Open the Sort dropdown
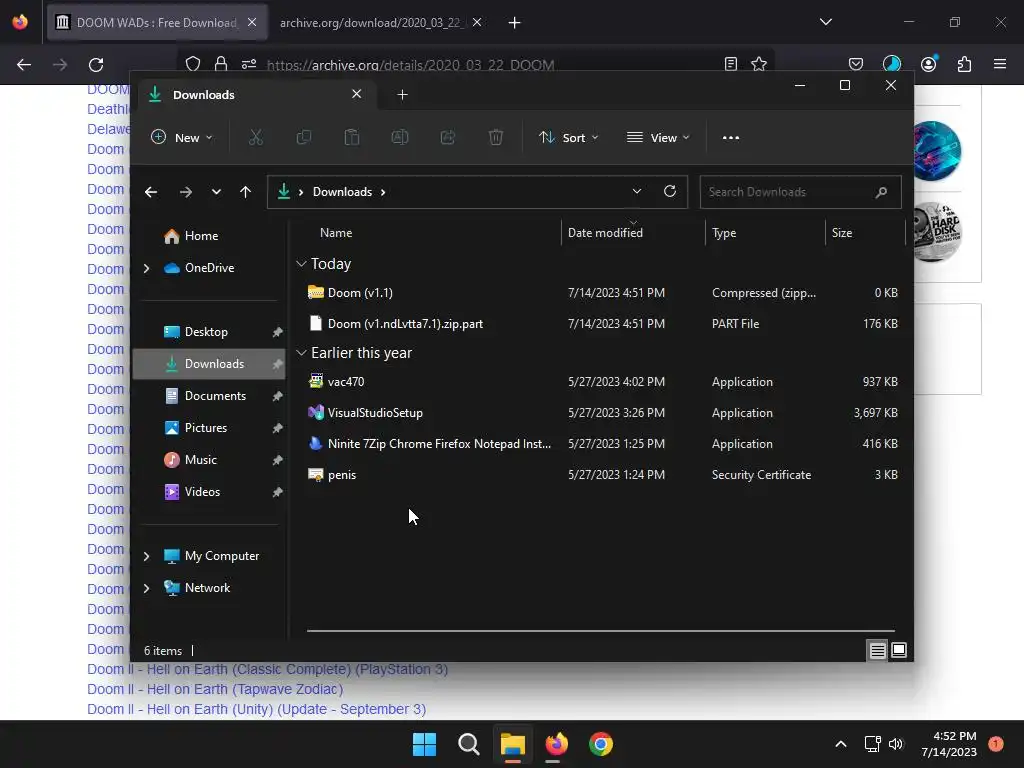 [568, 138]
